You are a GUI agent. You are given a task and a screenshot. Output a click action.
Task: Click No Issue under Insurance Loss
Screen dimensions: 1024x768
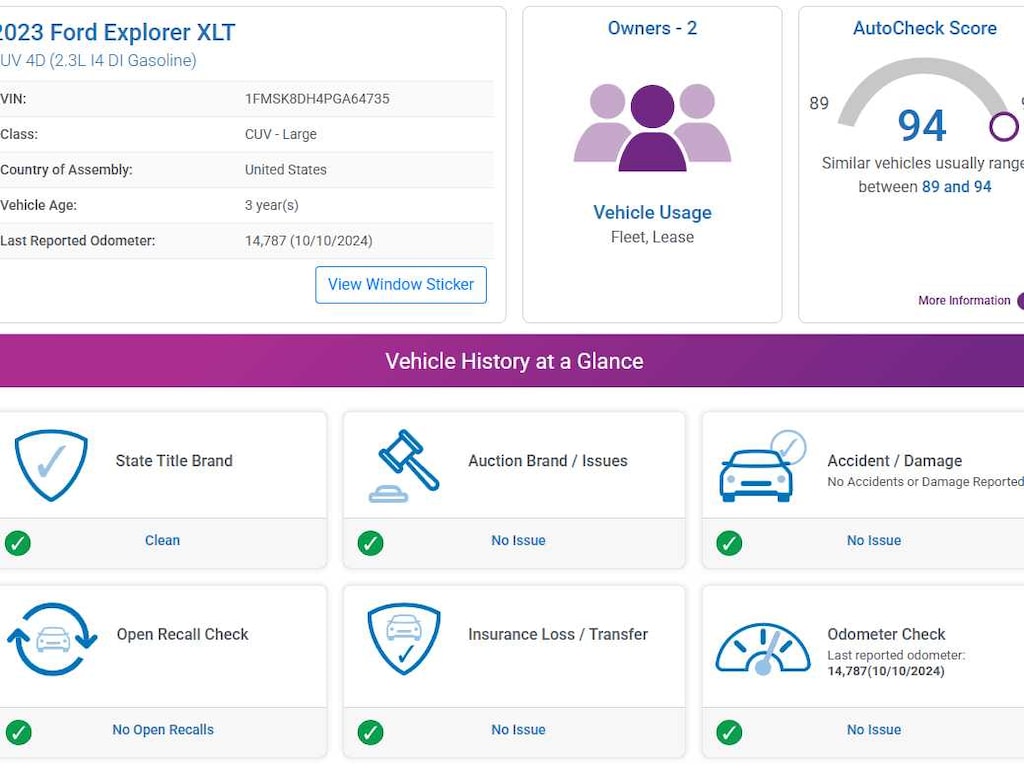click(518, 729)
